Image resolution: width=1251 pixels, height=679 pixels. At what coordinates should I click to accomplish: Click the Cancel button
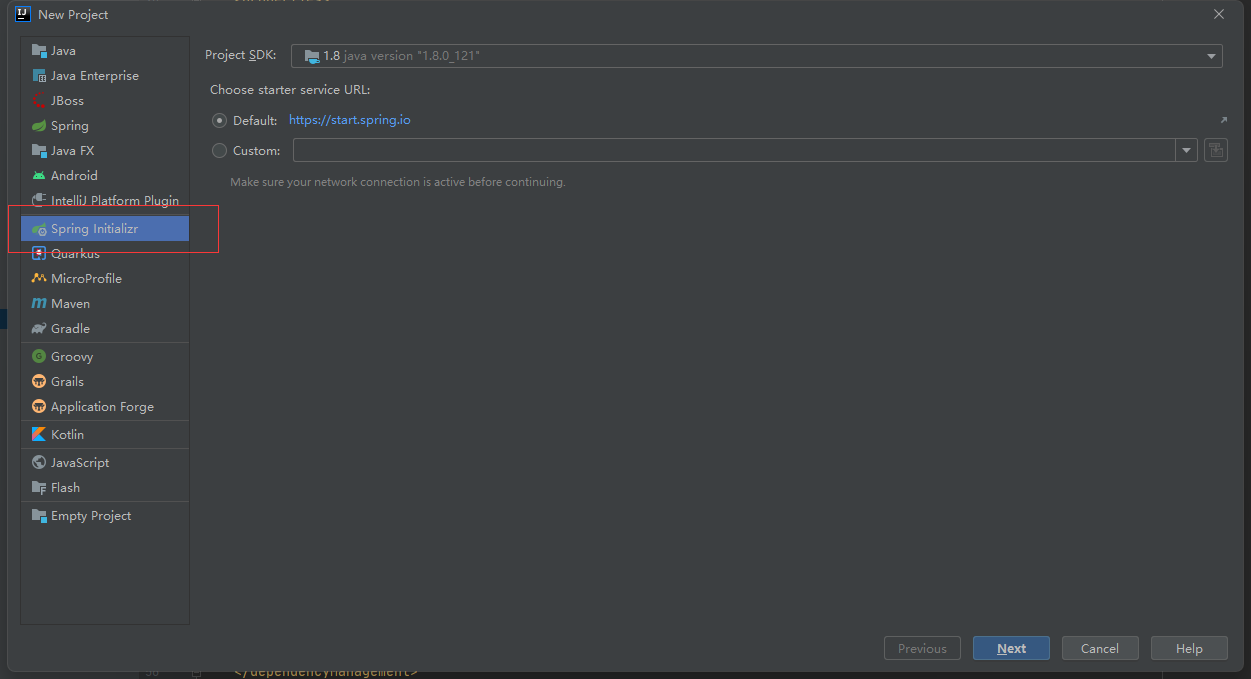1100,648
